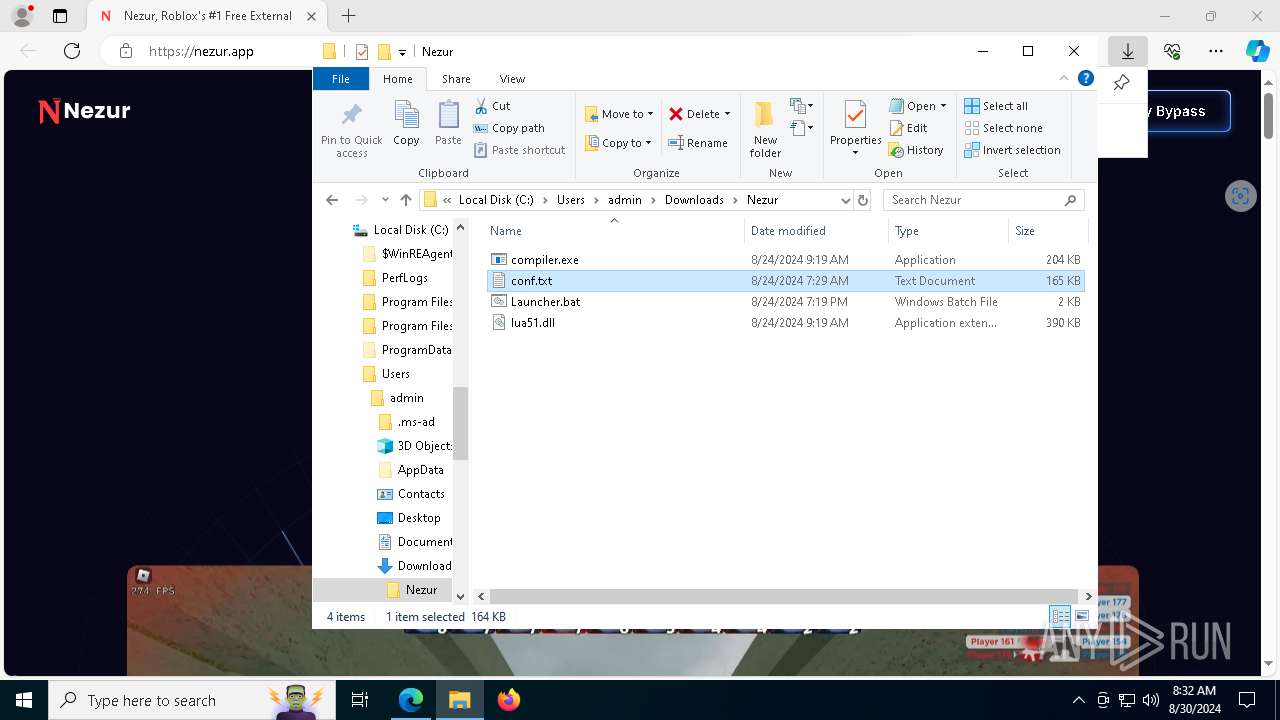Show file History
This screenshot has width=1280, height=720.
(x=916, y=150)
